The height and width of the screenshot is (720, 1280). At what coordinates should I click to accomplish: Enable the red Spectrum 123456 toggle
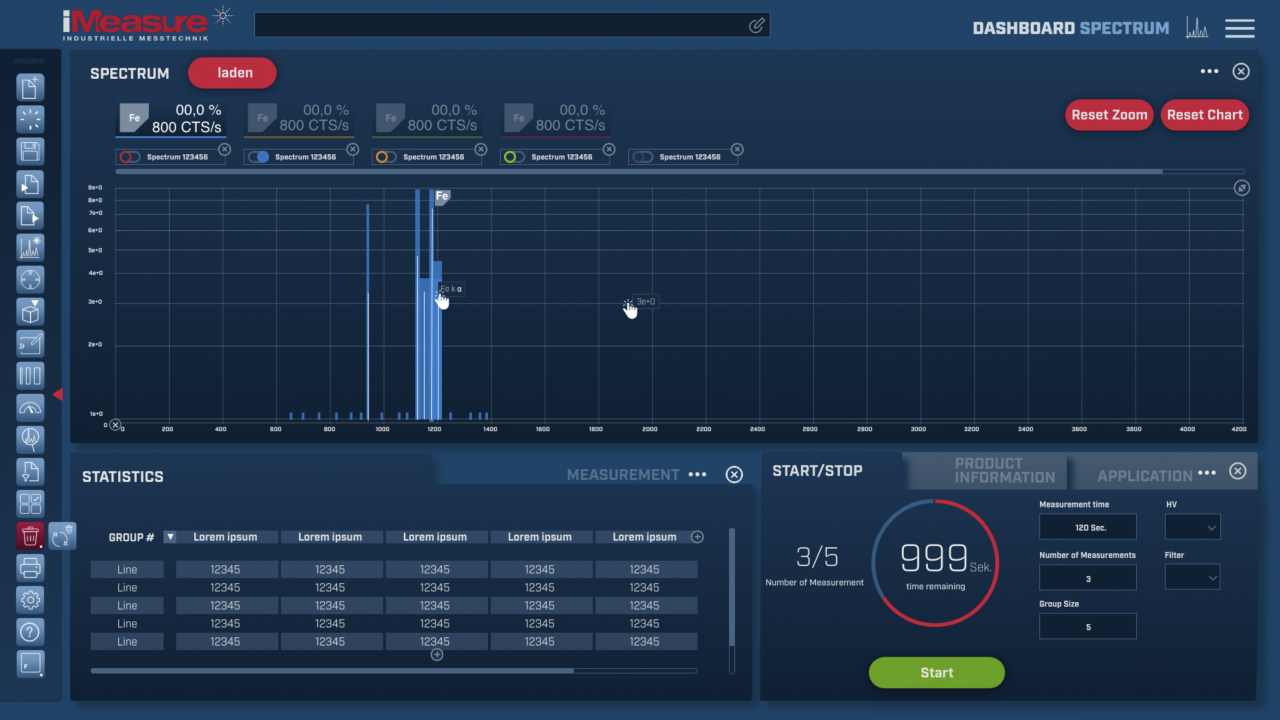[129, 157]
